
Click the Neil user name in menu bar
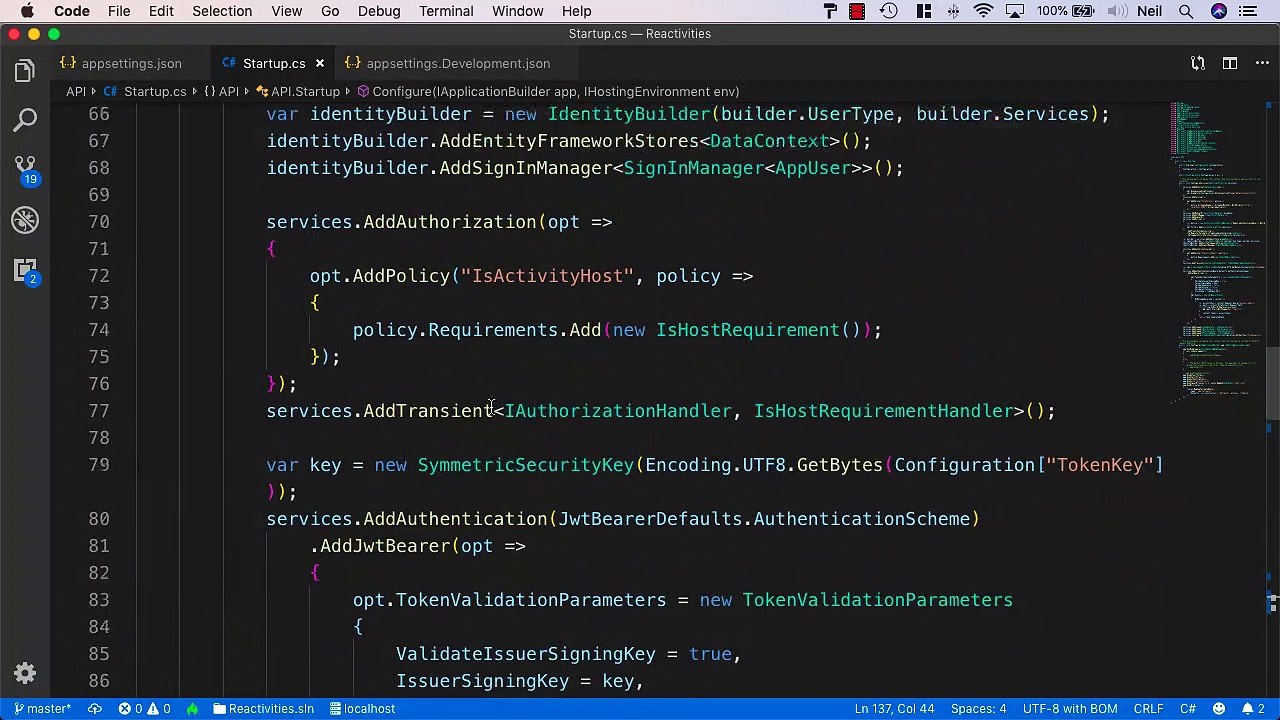coord(1152,11)
